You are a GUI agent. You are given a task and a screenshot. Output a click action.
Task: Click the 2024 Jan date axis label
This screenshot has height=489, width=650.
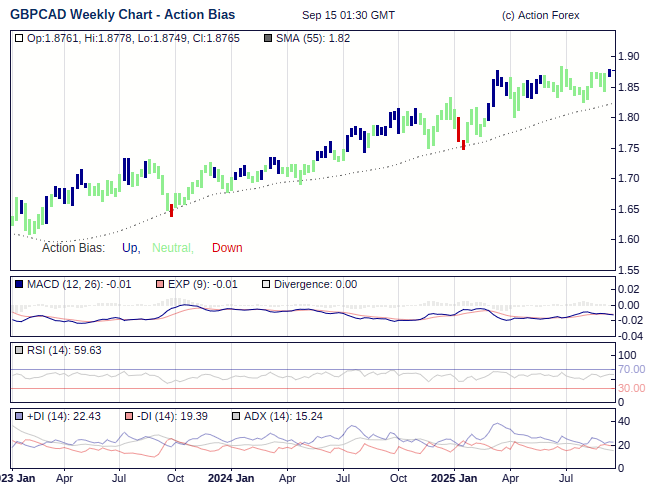tap(231, 478)
